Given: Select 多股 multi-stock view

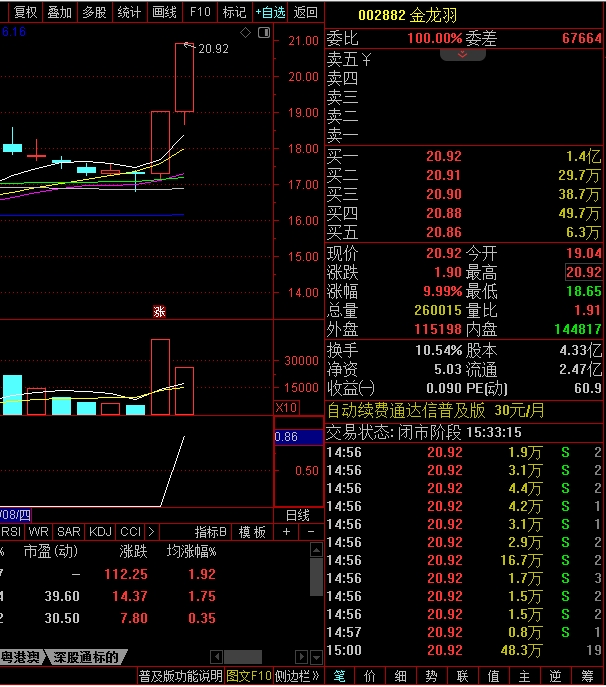Looking at the screenshot, I should (95, 12).
